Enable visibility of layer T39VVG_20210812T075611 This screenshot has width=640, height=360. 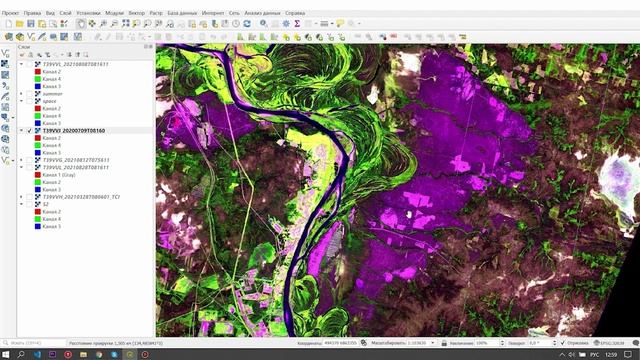(29, 160)
